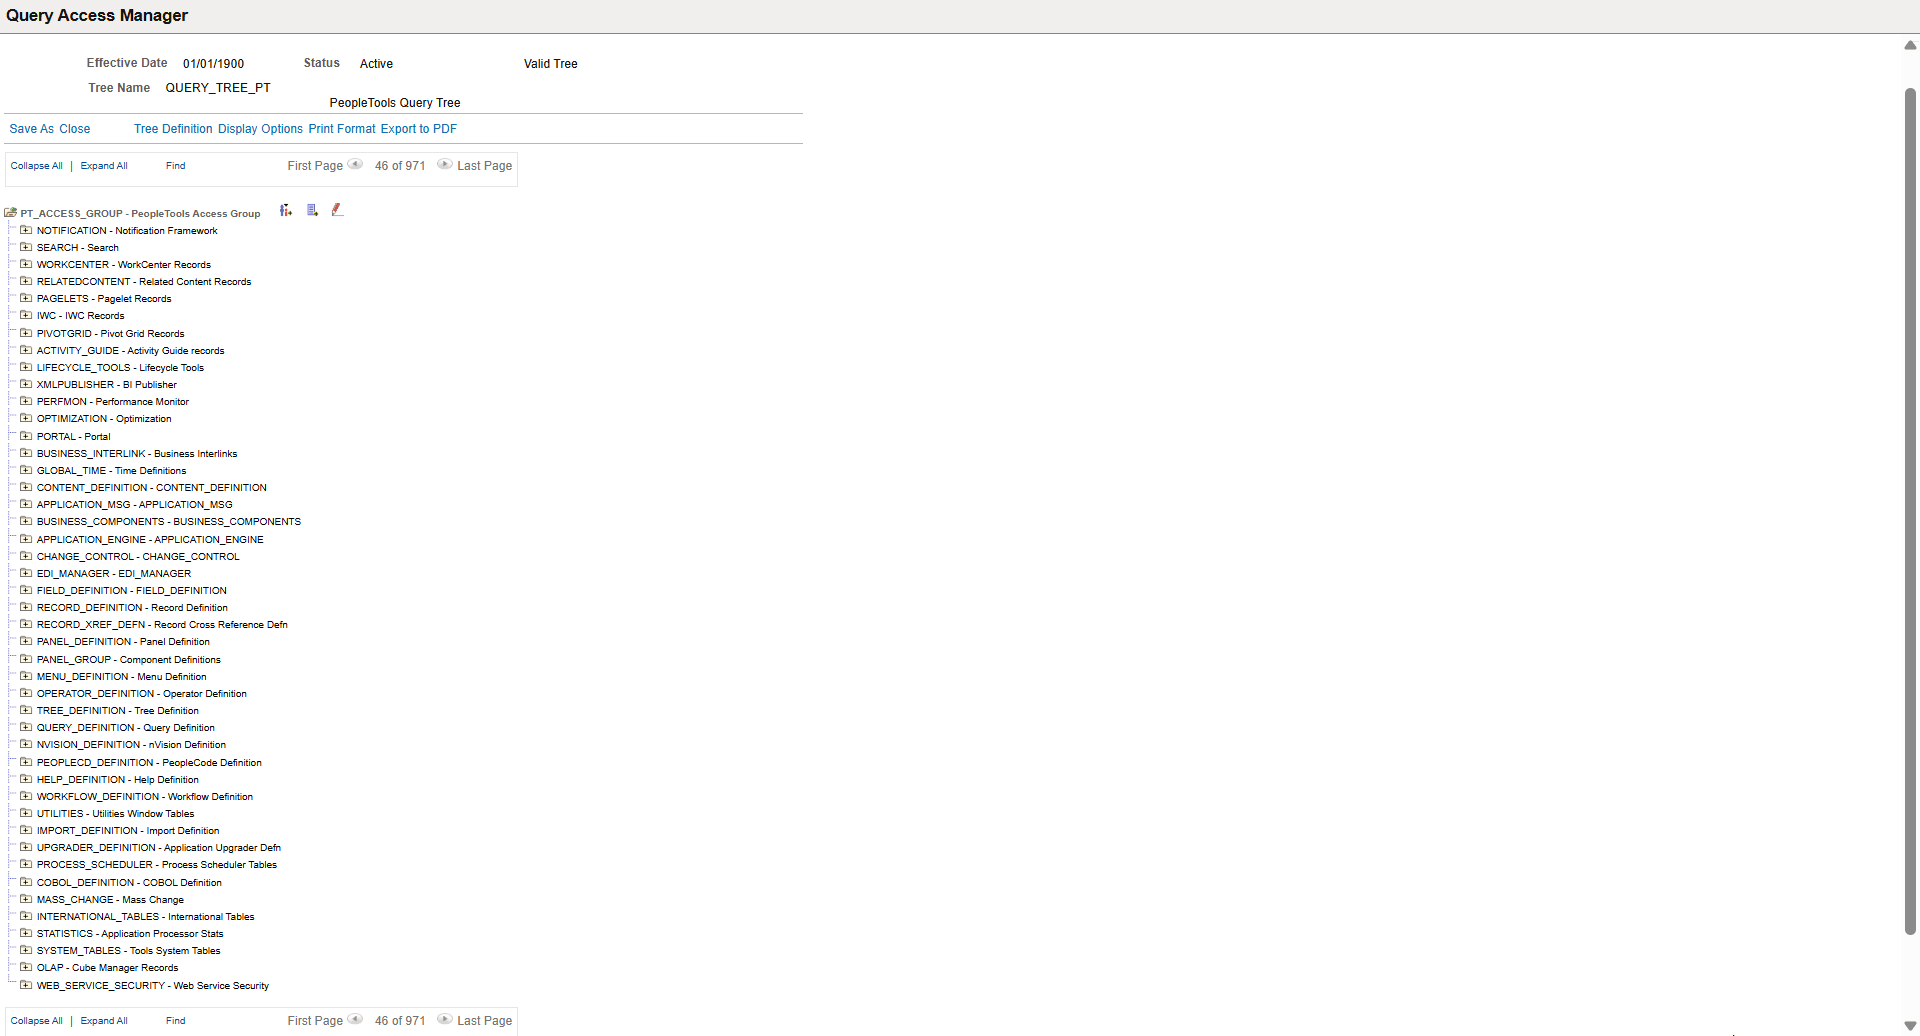1920x1036 pixels.
Task: Expand the PIVOTGRID - Pivot Grid Records node
Action: [25, 332]
